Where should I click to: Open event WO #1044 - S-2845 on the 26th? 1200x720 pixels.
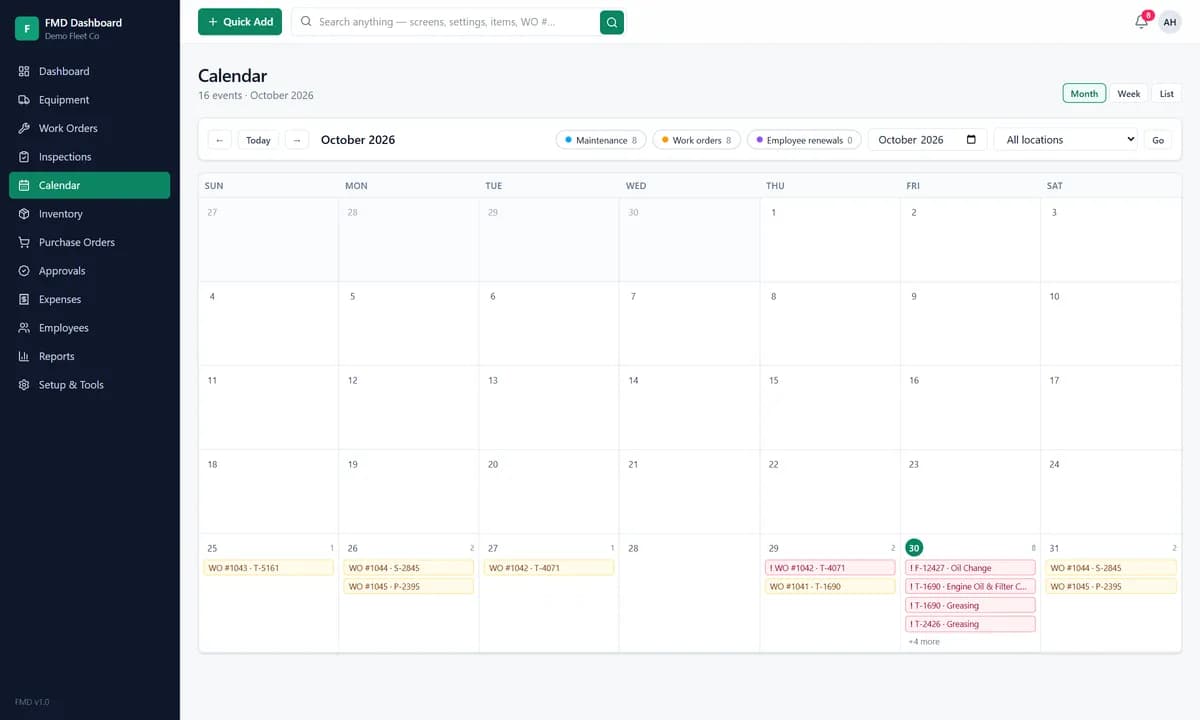[x=409, y=568]
